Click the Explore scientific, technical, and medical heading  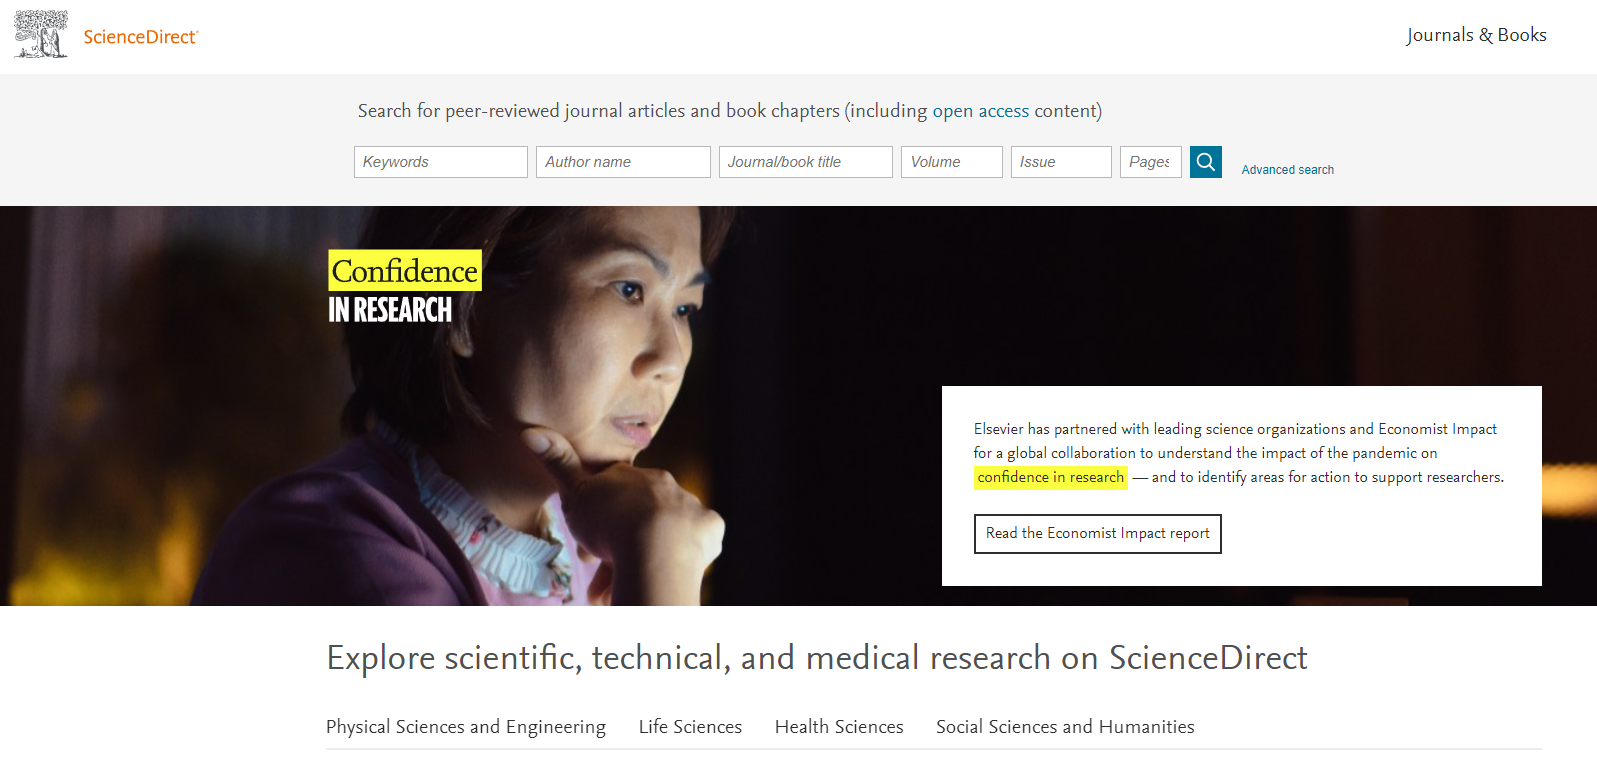[817, 658]
